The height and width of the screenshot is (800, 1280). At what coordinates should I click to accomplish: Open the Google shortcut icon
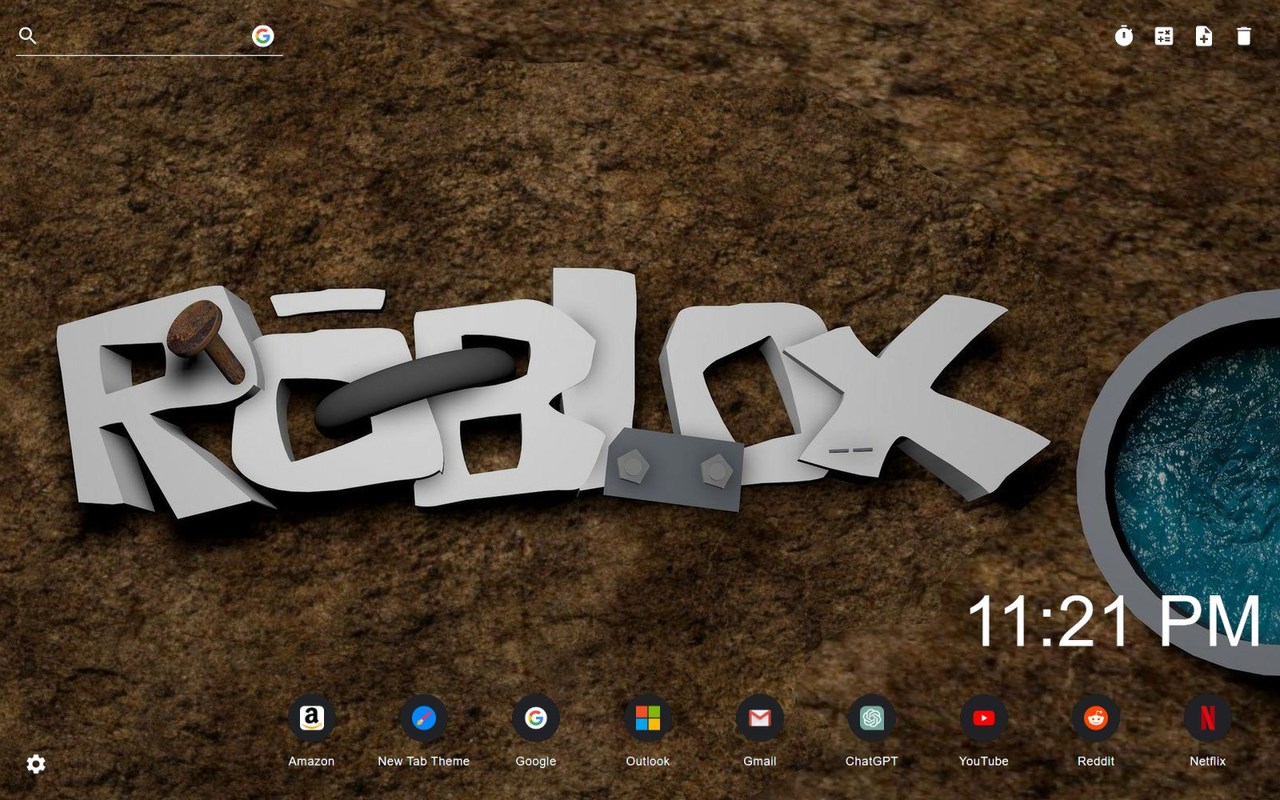tap(536, 718)
